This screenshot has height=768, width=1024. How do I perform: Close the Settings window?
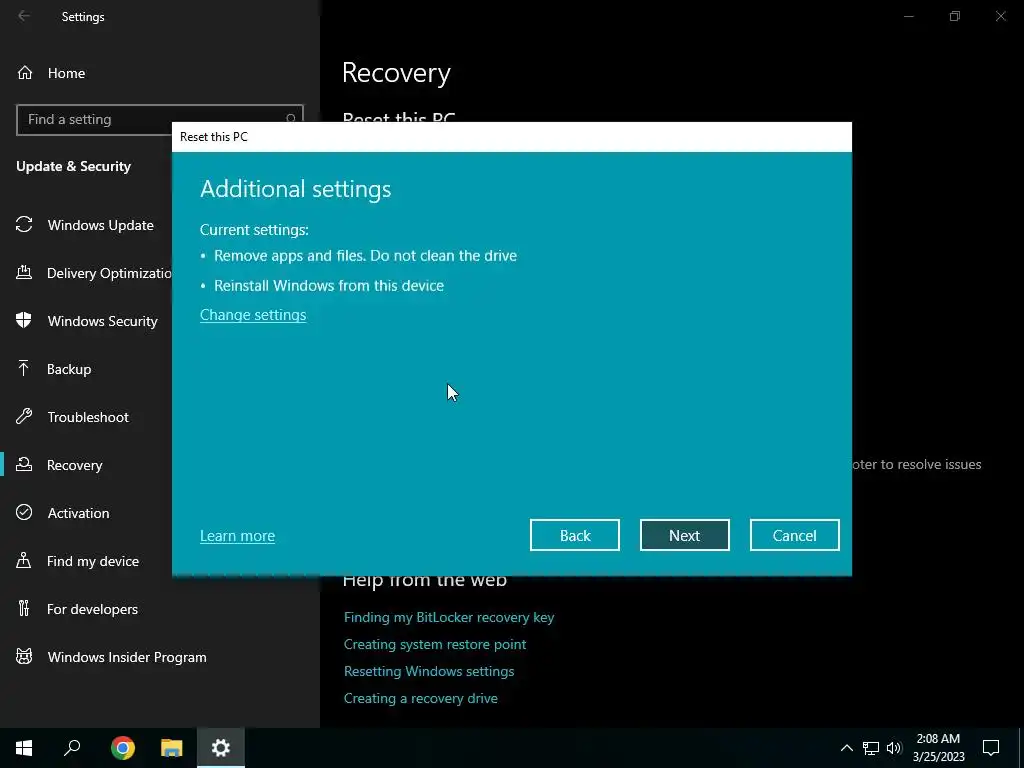click(x=1000, y=16)
